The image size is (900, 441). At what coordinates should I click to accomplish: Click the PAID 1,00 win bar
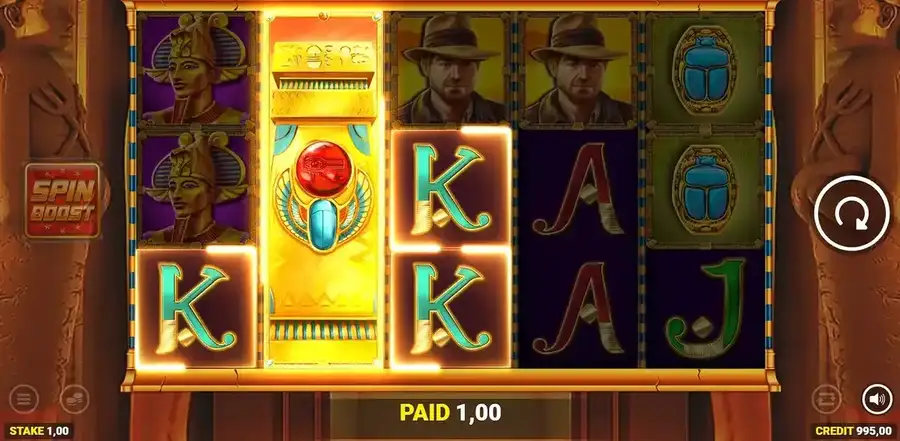pyautogui.click(x=450, y=412)
